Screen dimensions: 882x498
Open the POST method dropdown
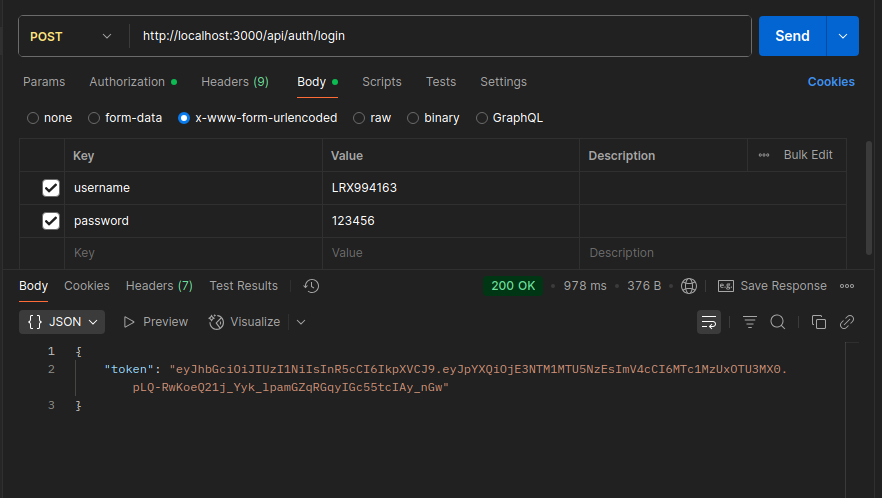pyautogui.click(x=72, y=36)
